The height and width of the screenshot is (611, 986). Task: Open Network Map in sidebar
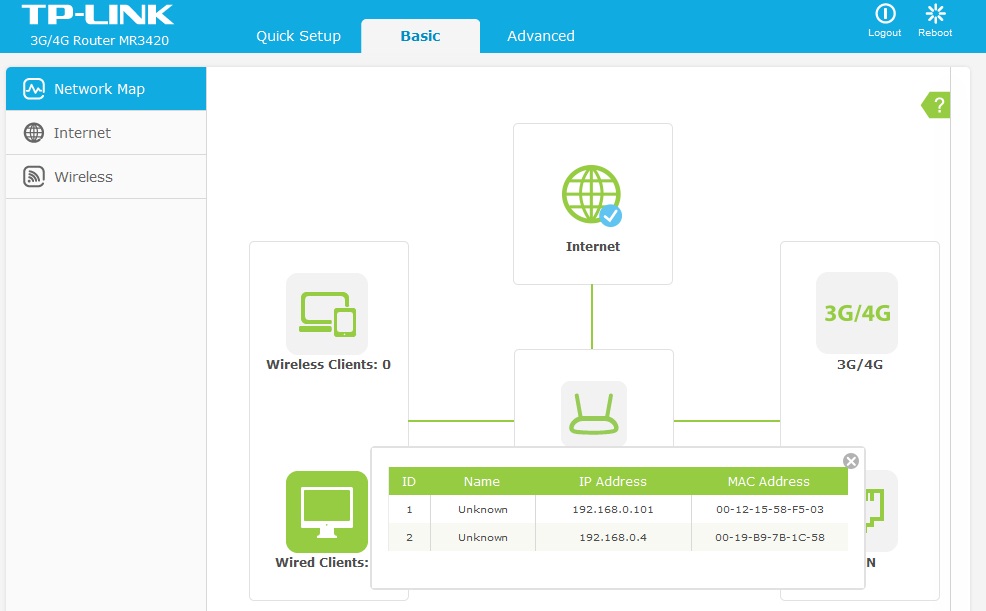click(106, 89)
